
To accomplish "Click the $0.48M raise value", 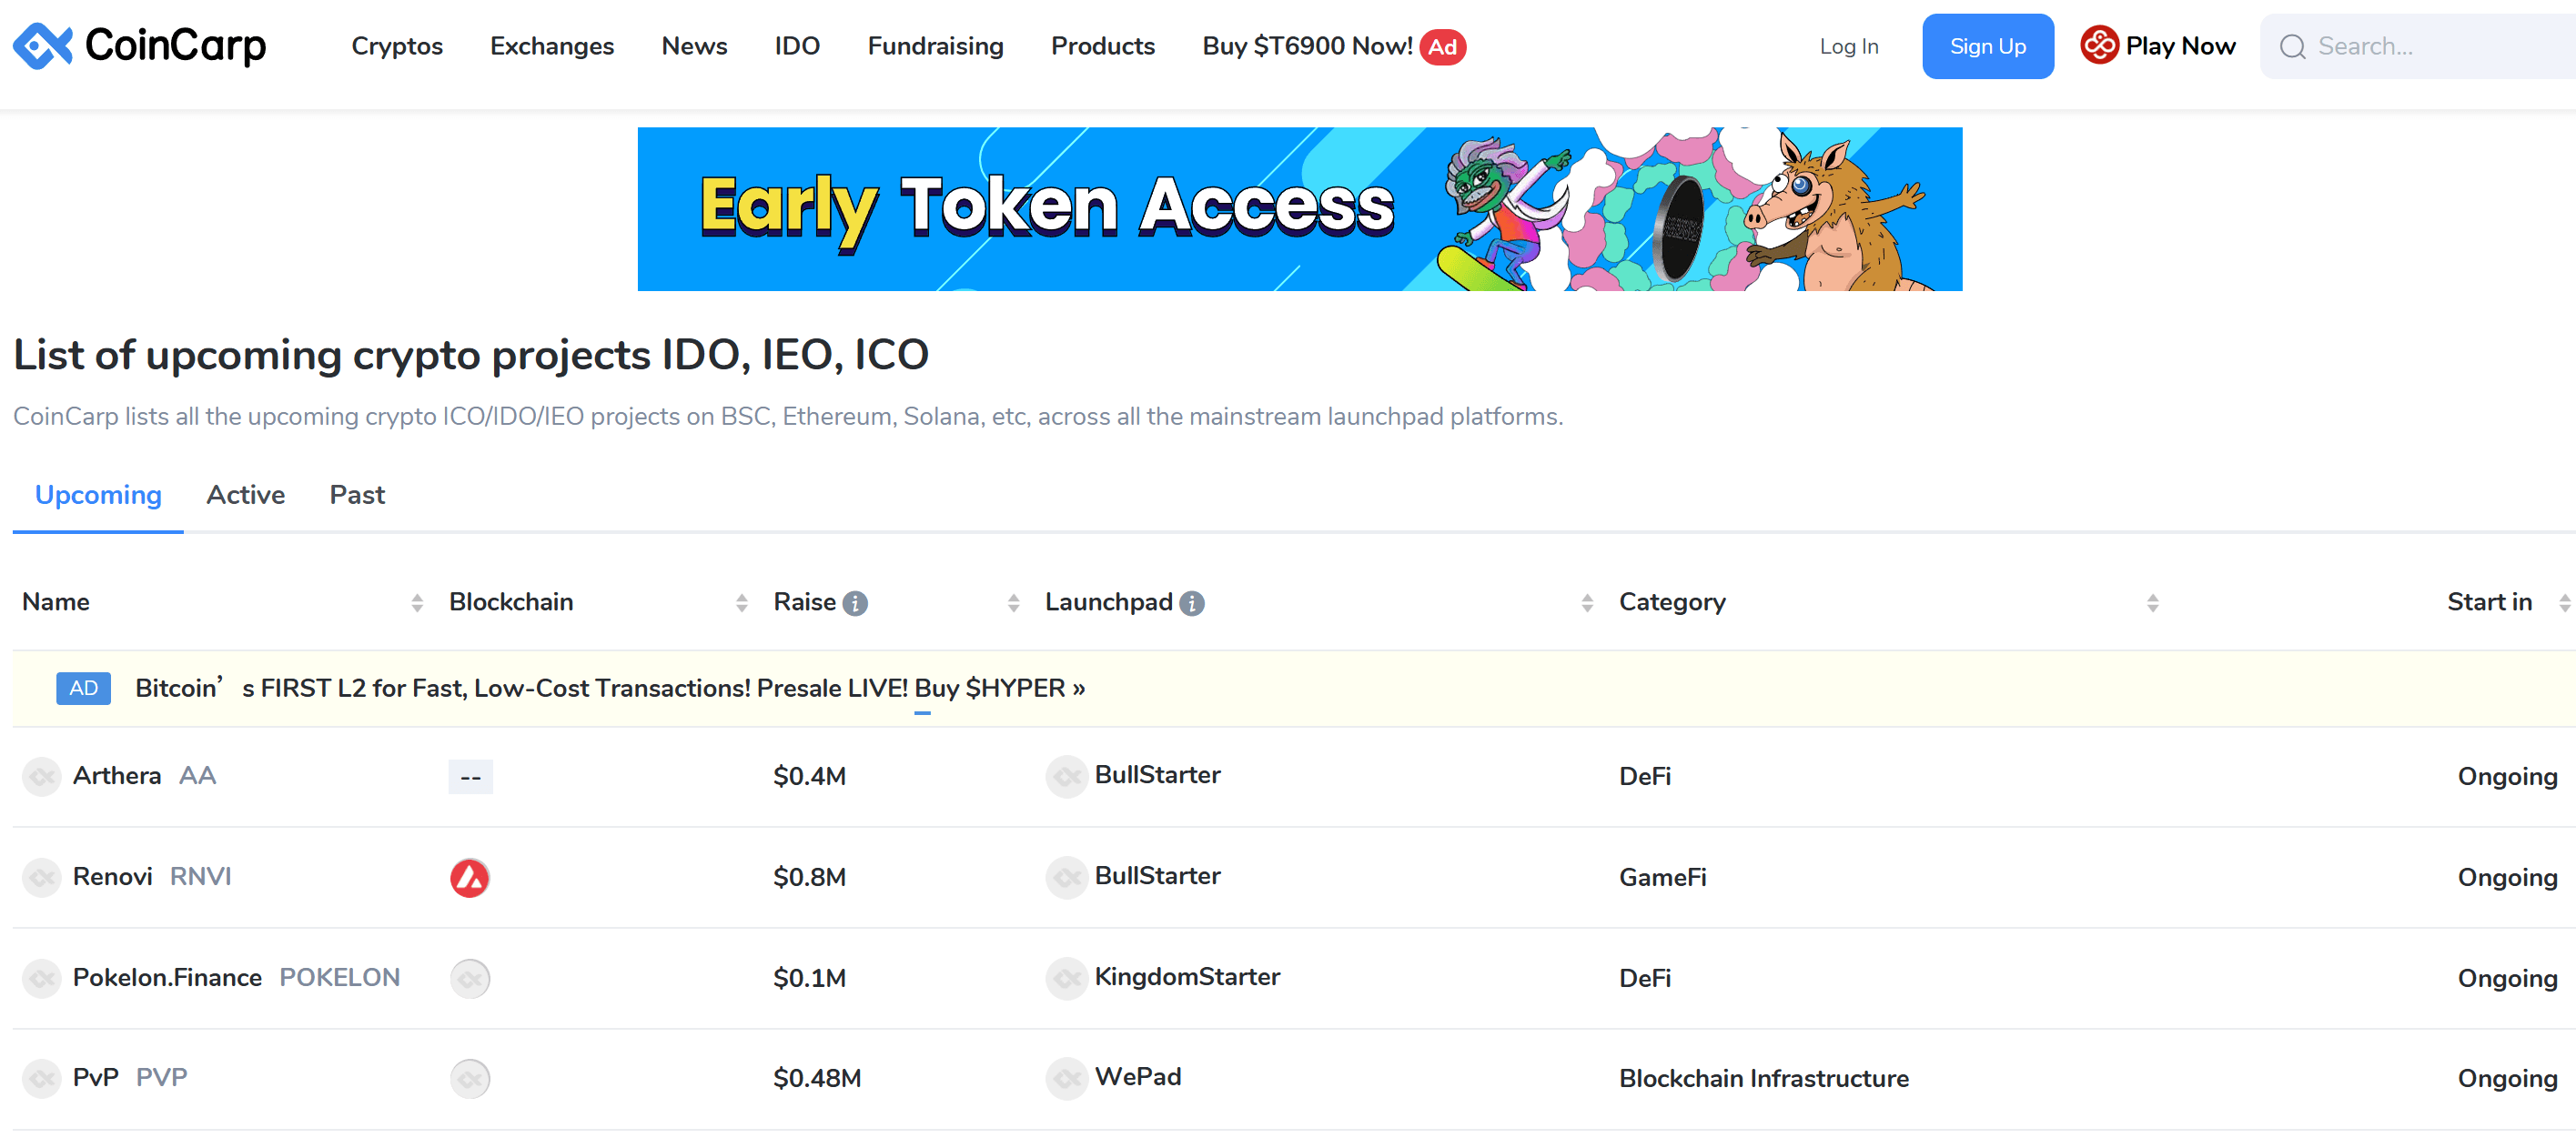I will tap(817, 1079).
